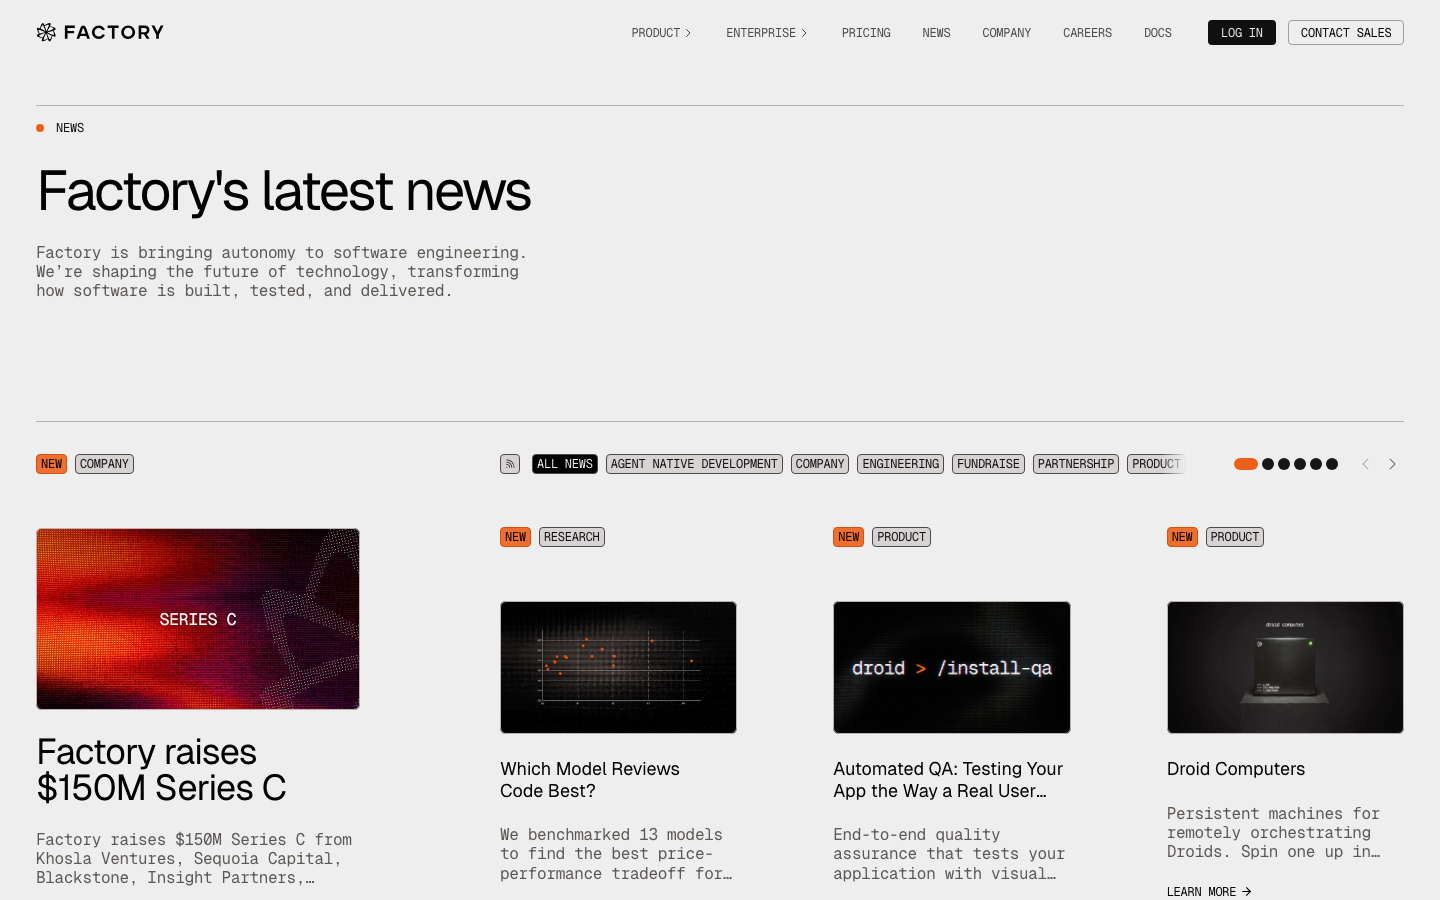This screenshot has width=1440, height=900.
Task: Open the Droid Computers device thumbnail
Action: [x=1285, y=667]
